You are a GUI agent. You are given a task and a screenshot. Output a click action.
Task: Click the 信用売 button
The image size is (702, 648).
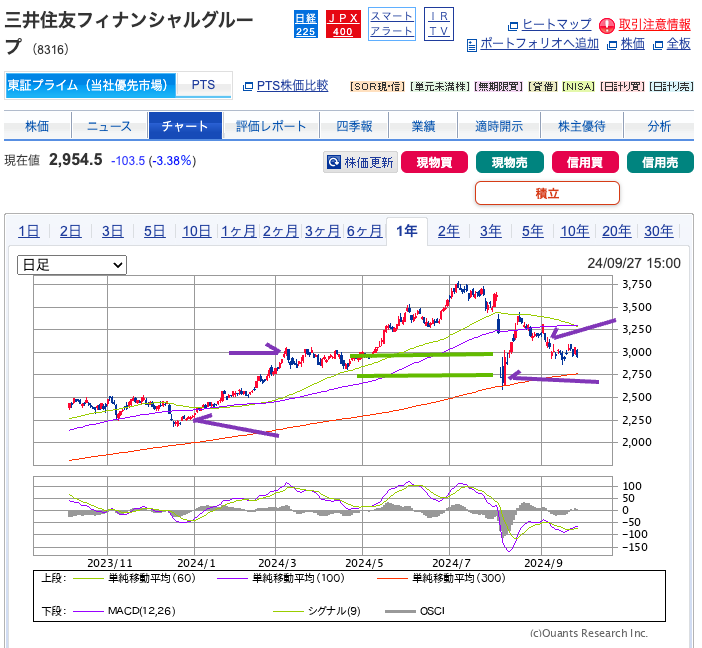tap(660, 162)
